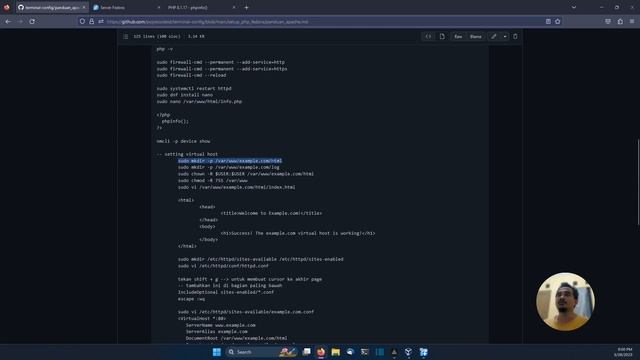Viewport: 640px width, 360px height.
Task: Open a new browser tab
Action: [x=246, y=7]
